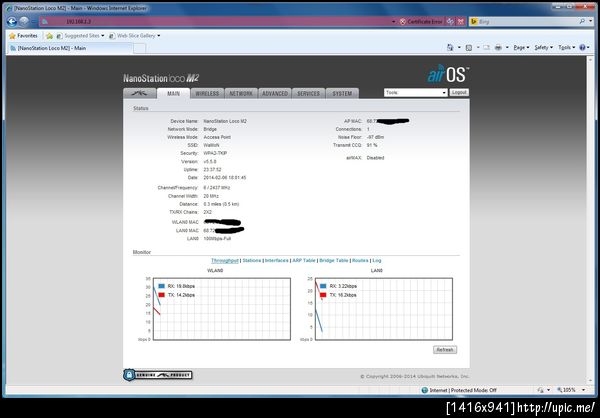Click the Feeds icon in command bar
This screenshot has height=418, width=600.
click(469, 47)
